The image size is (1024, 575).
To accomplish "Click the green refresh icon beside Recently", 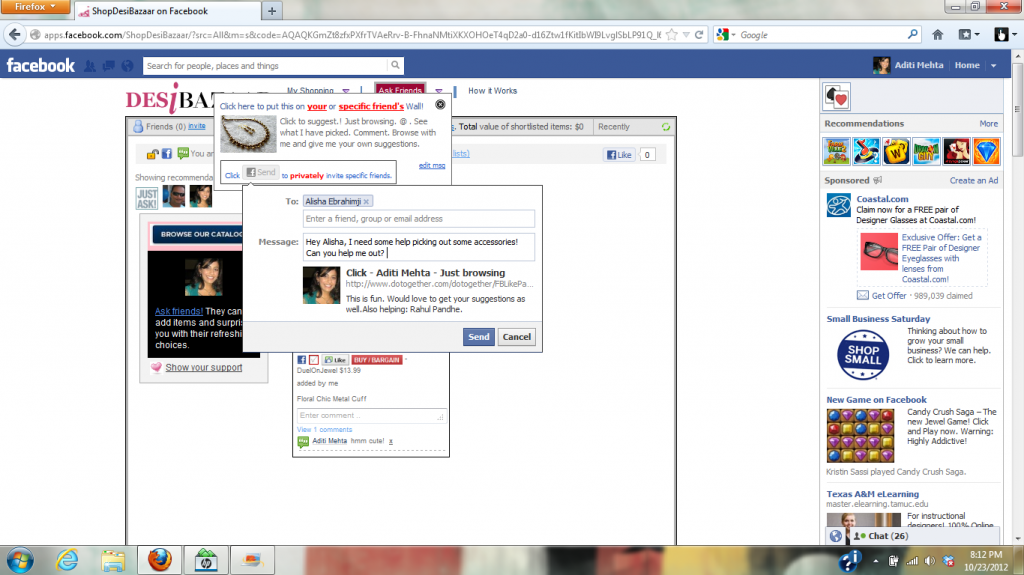I will [x=665, y=127].
